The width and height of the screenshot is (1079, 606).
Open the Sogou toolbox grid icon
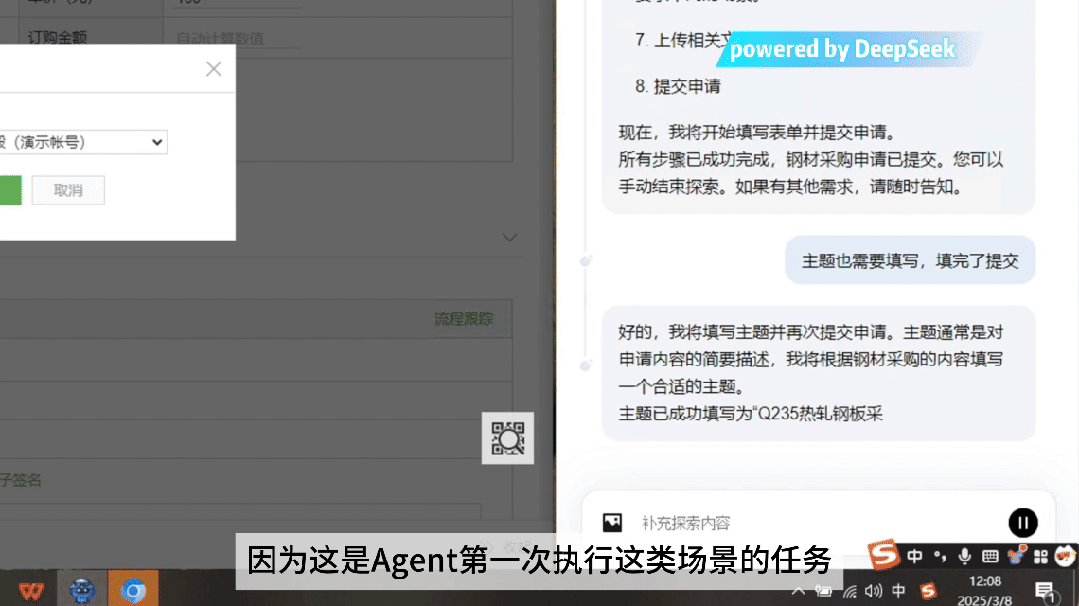point(1040,556)
